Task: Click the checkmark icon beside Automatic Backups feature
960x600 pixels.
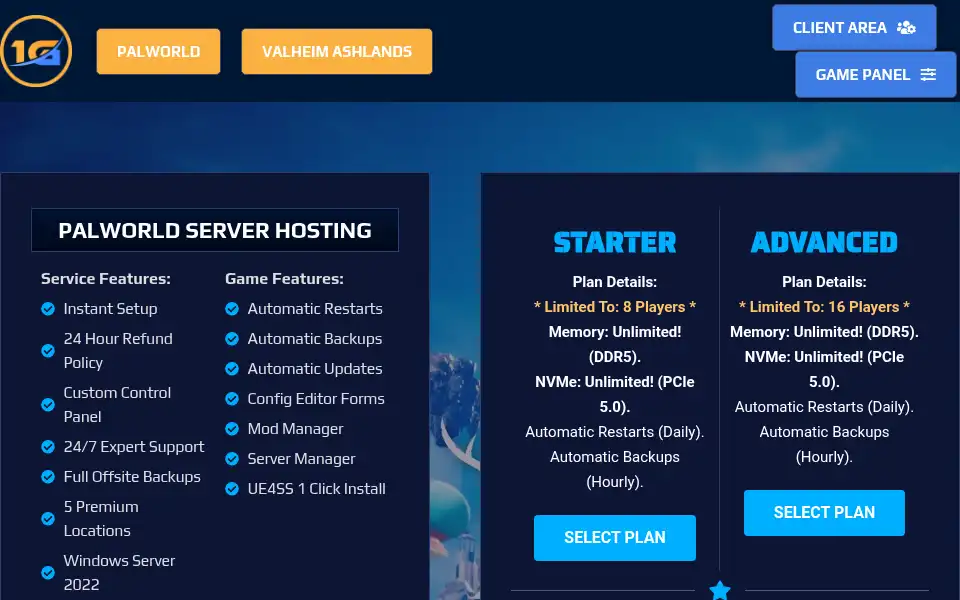Action: [x=232, y=339]
